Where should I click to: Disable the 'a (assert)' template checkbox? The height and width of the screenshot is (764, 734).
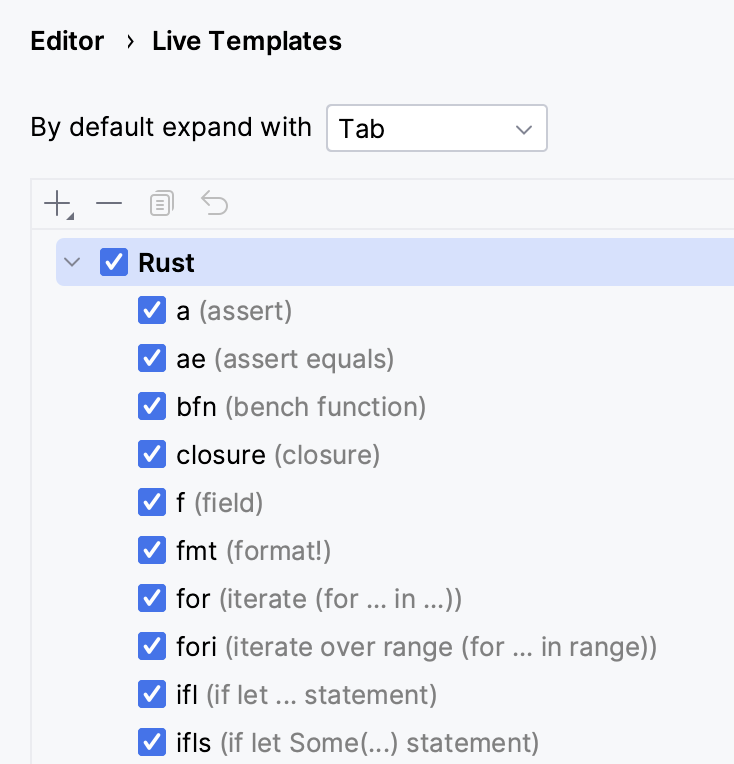(x=152, y=311)
